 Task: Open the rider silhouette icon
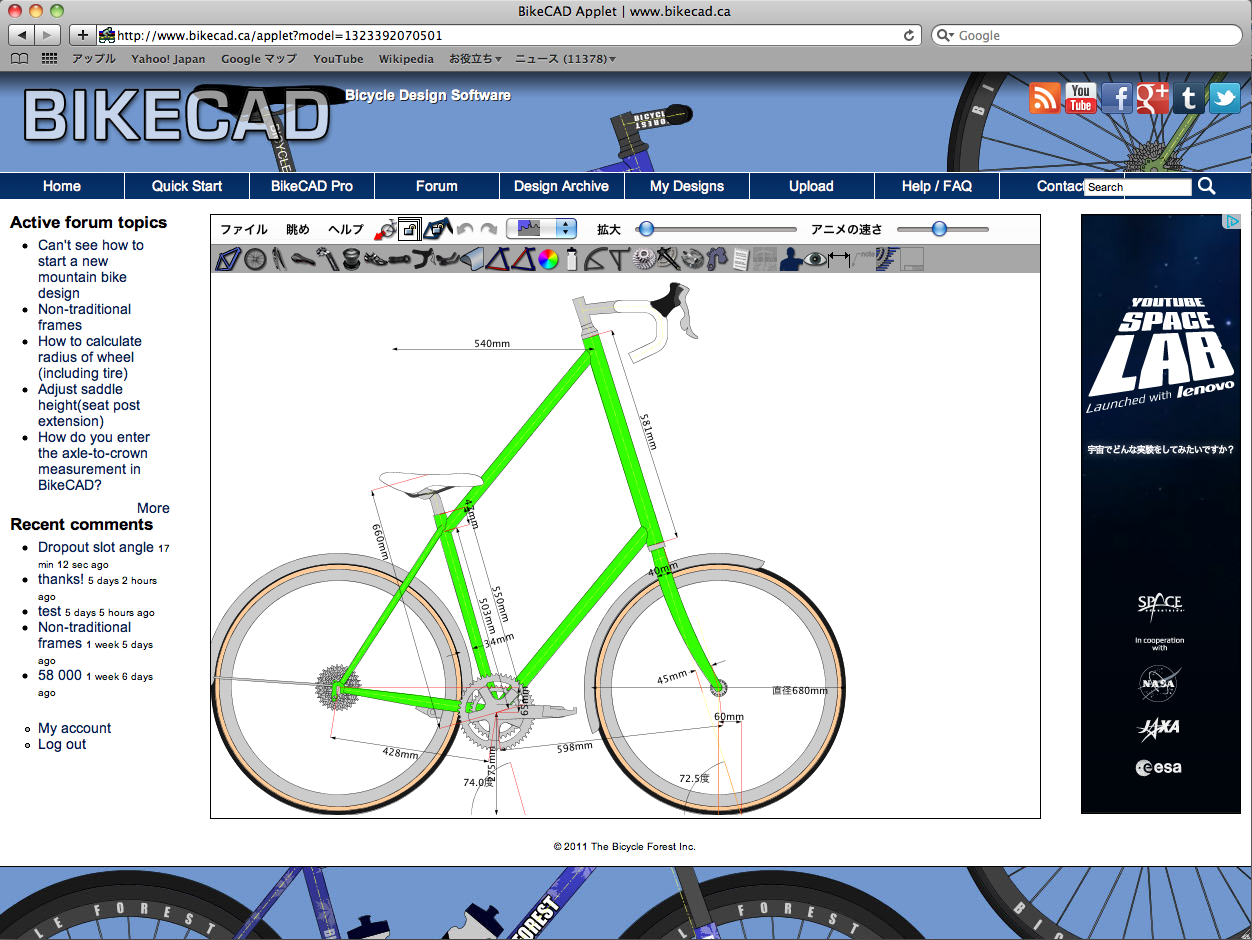791,259
